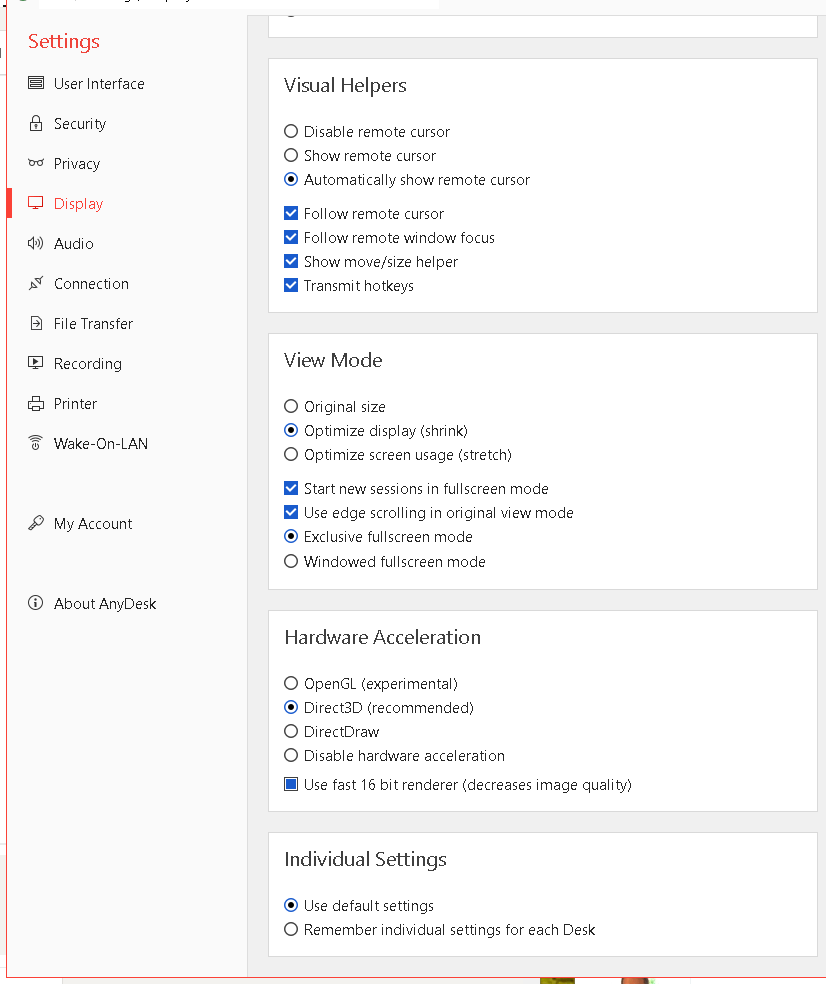
Task: Open the User Interface settings page
Action: 99,83
